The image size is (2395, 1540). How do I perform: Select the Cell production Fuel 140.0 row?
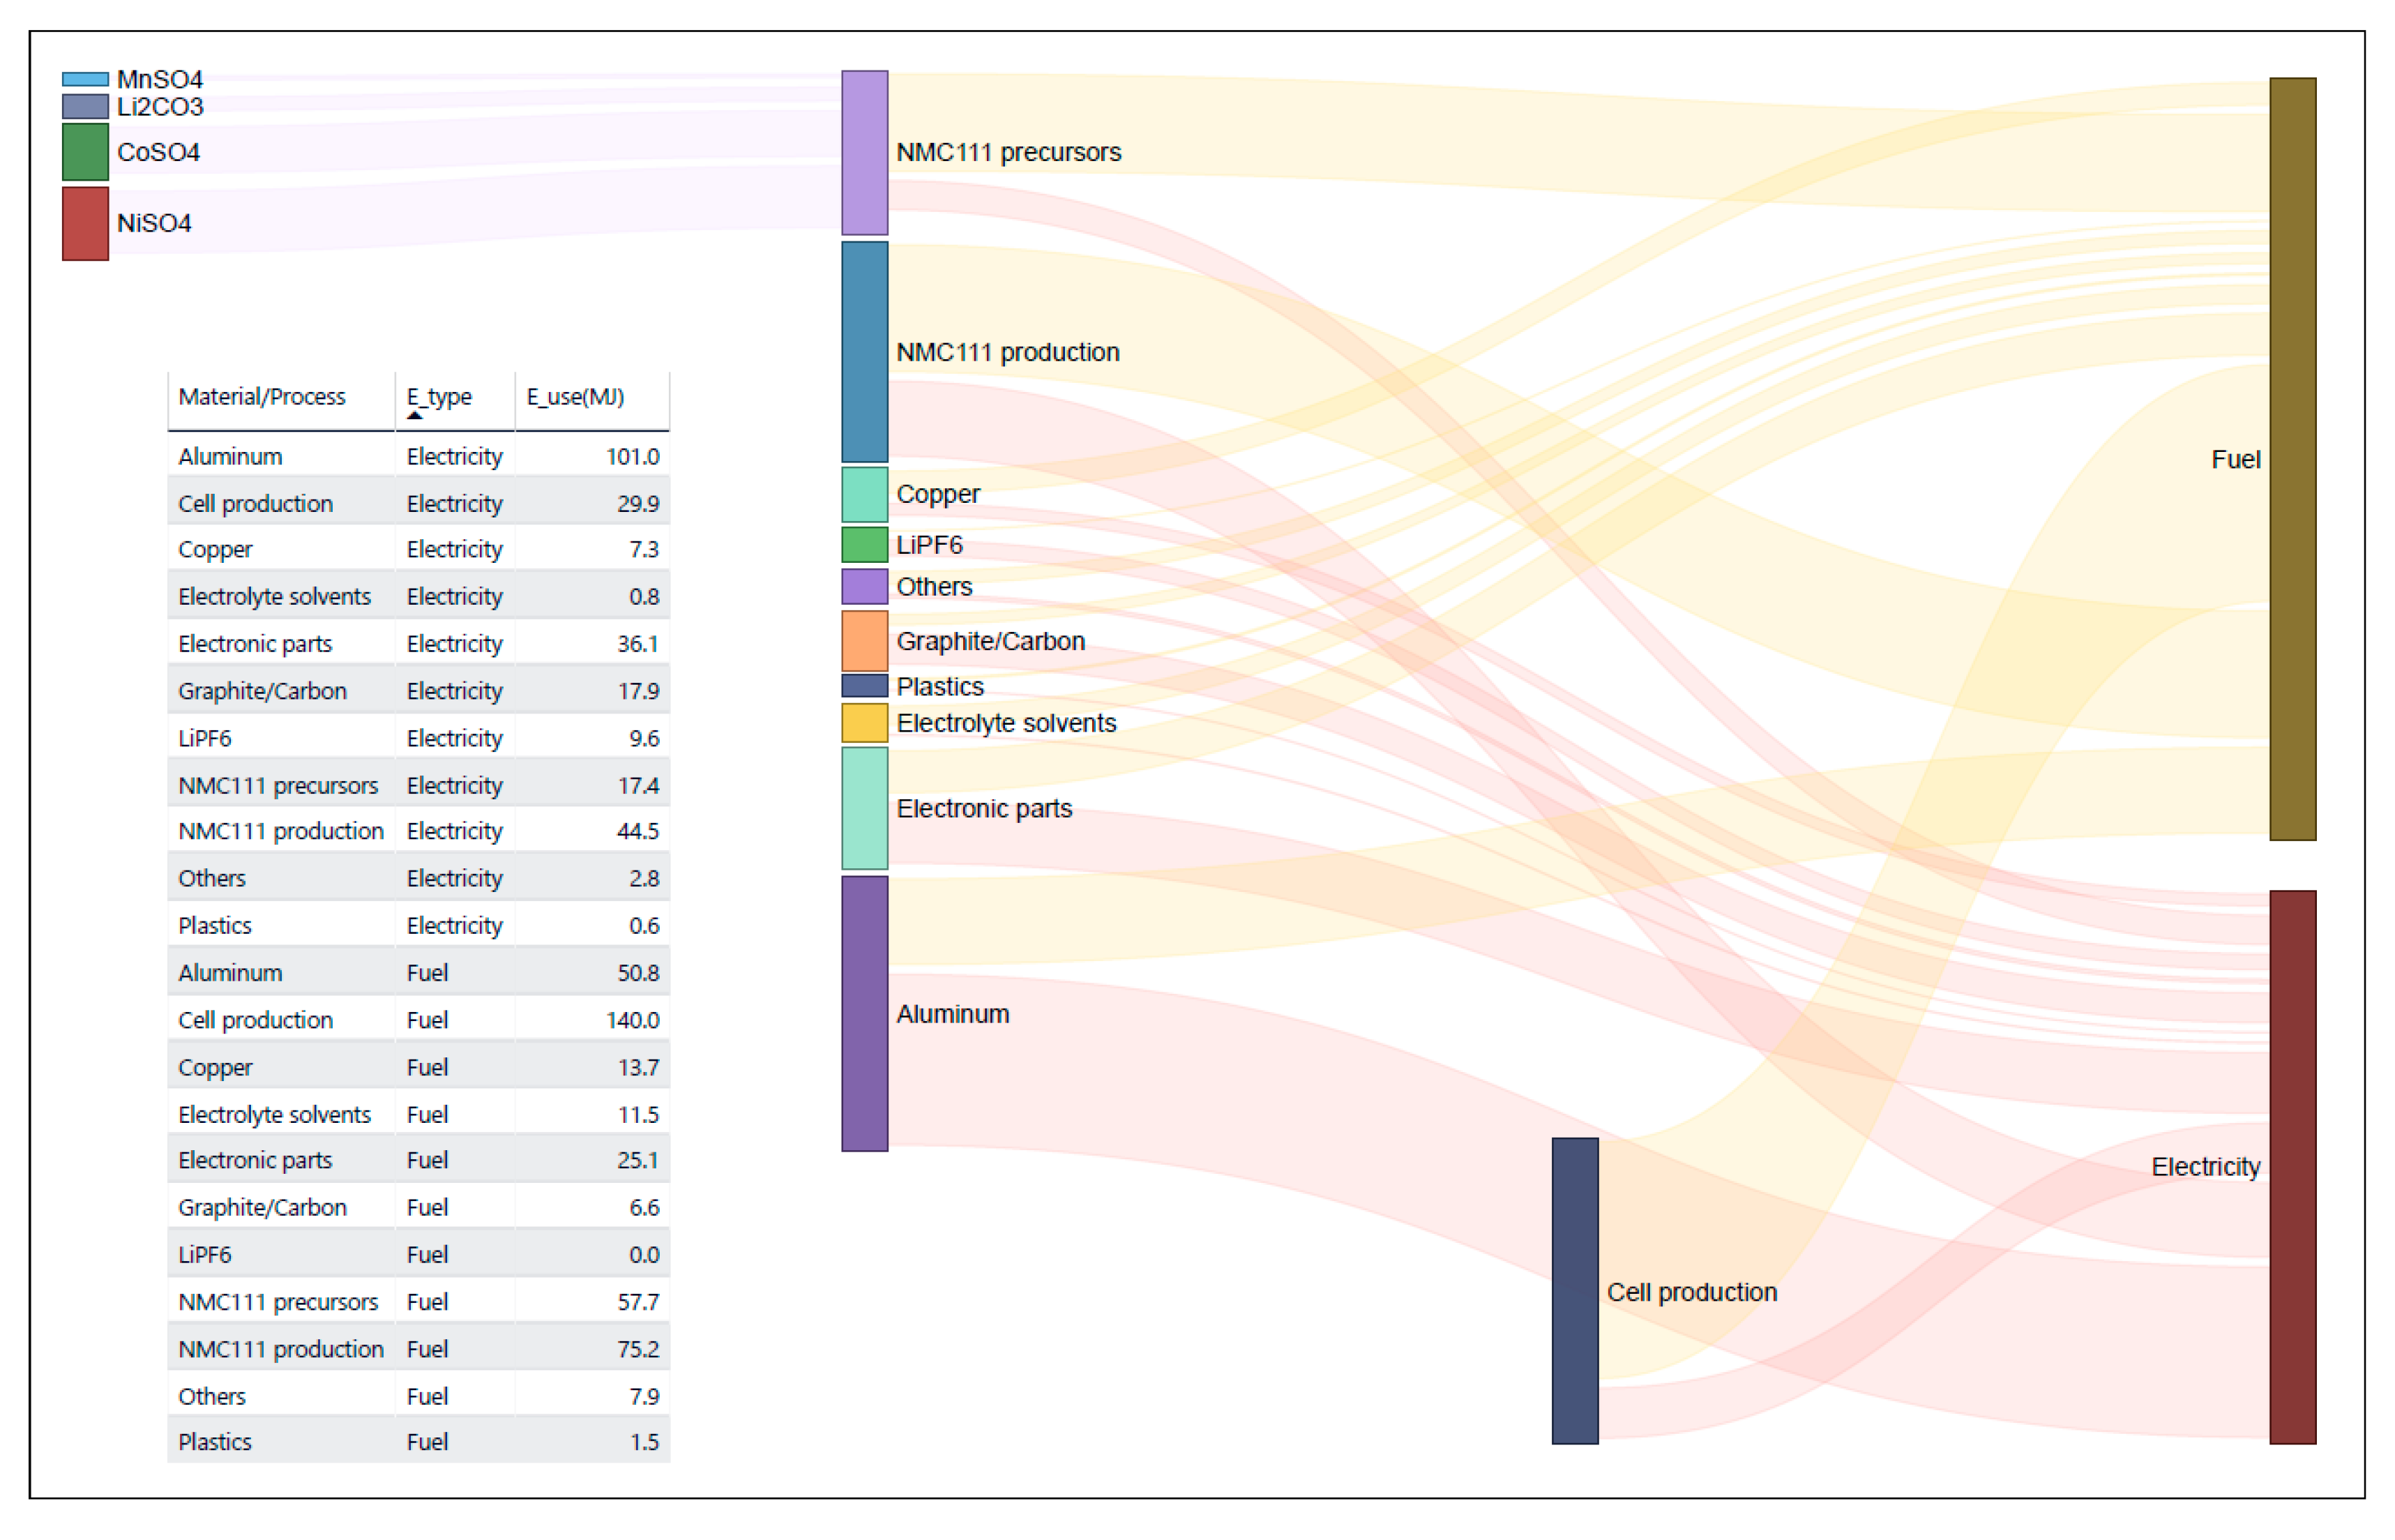tap(418, 1020)
